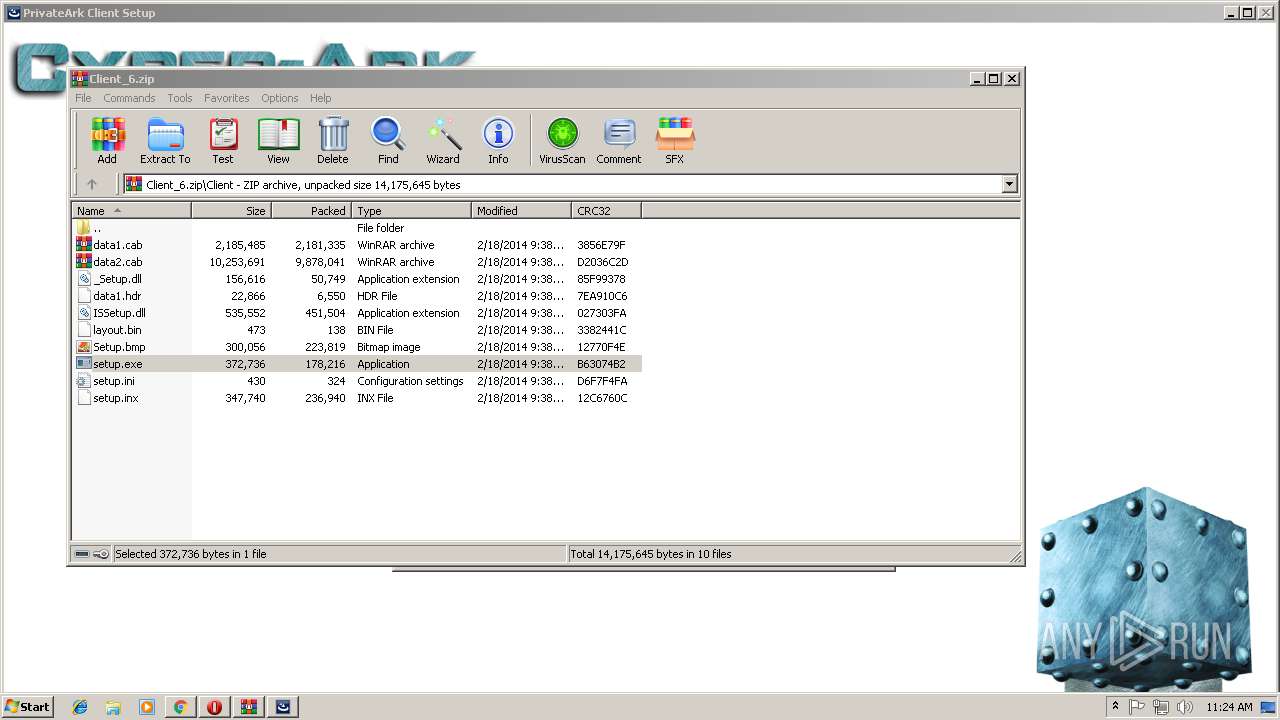The width and height of the screenshot is (1280, 720).
Task: Click the taskbar clock 11:24 AM
Action: pos(1229,707)
